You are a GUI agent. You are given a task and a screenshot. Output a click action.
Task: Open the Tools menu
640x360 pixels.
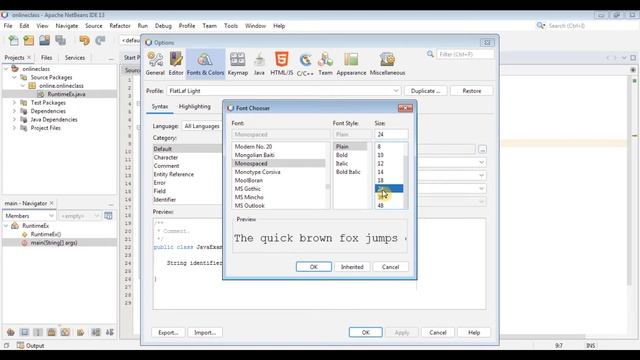[231, 26]
